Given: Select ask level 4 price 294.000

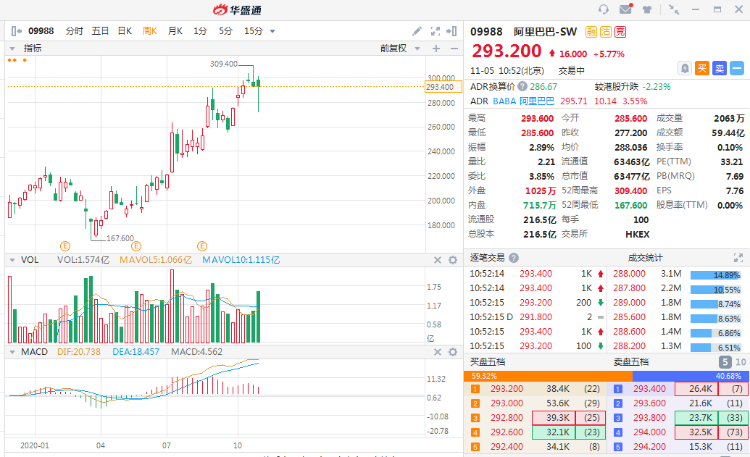Looking at the screenshot, I should [x=649, y=432].
